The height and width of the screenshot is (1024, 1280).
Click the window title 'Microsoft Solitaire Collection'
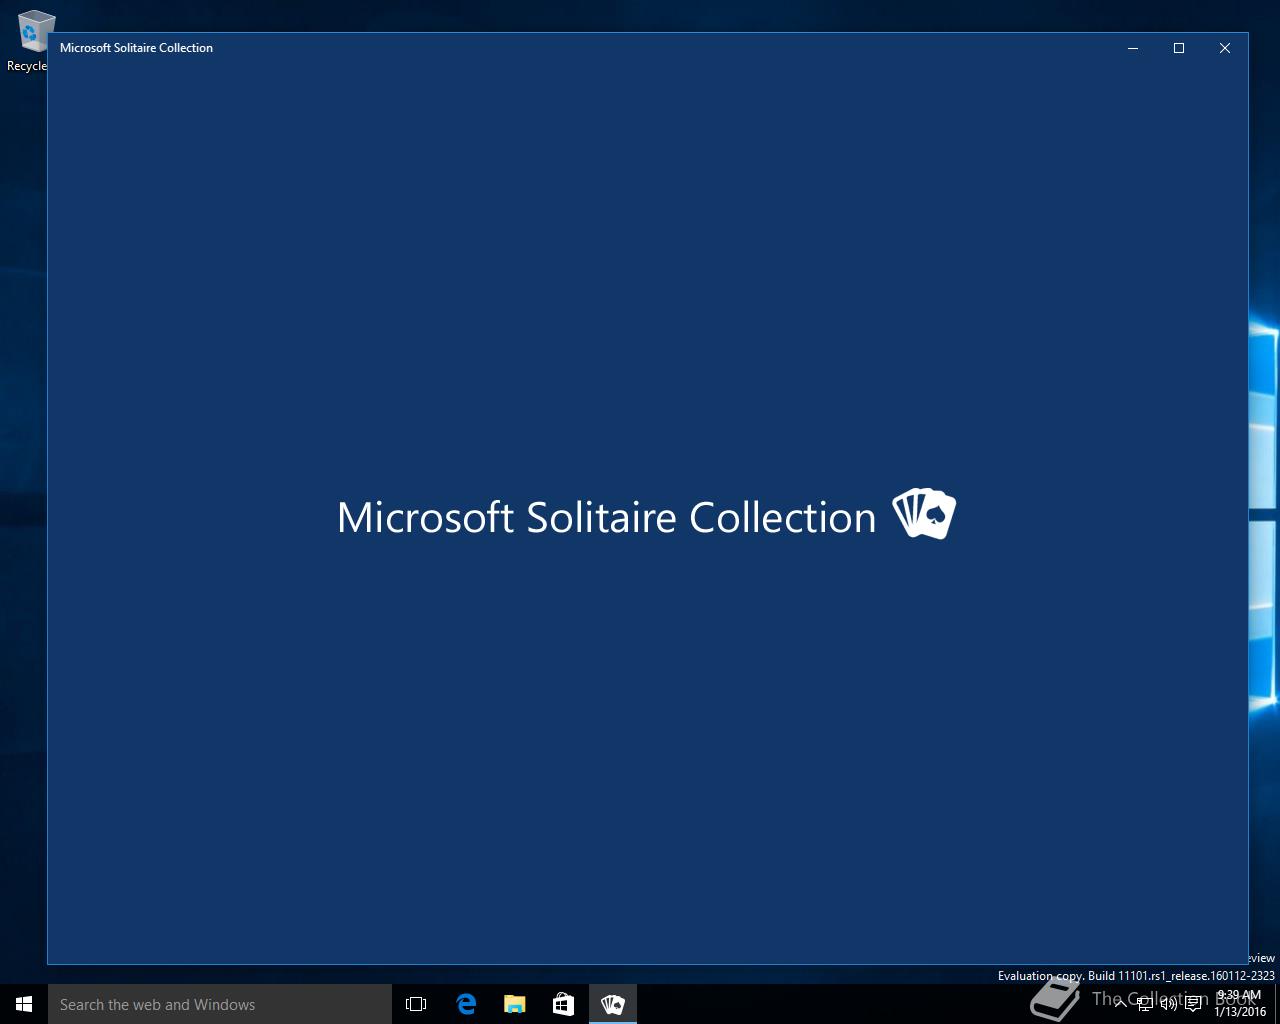pyautogui.click(x=136, y=48)
